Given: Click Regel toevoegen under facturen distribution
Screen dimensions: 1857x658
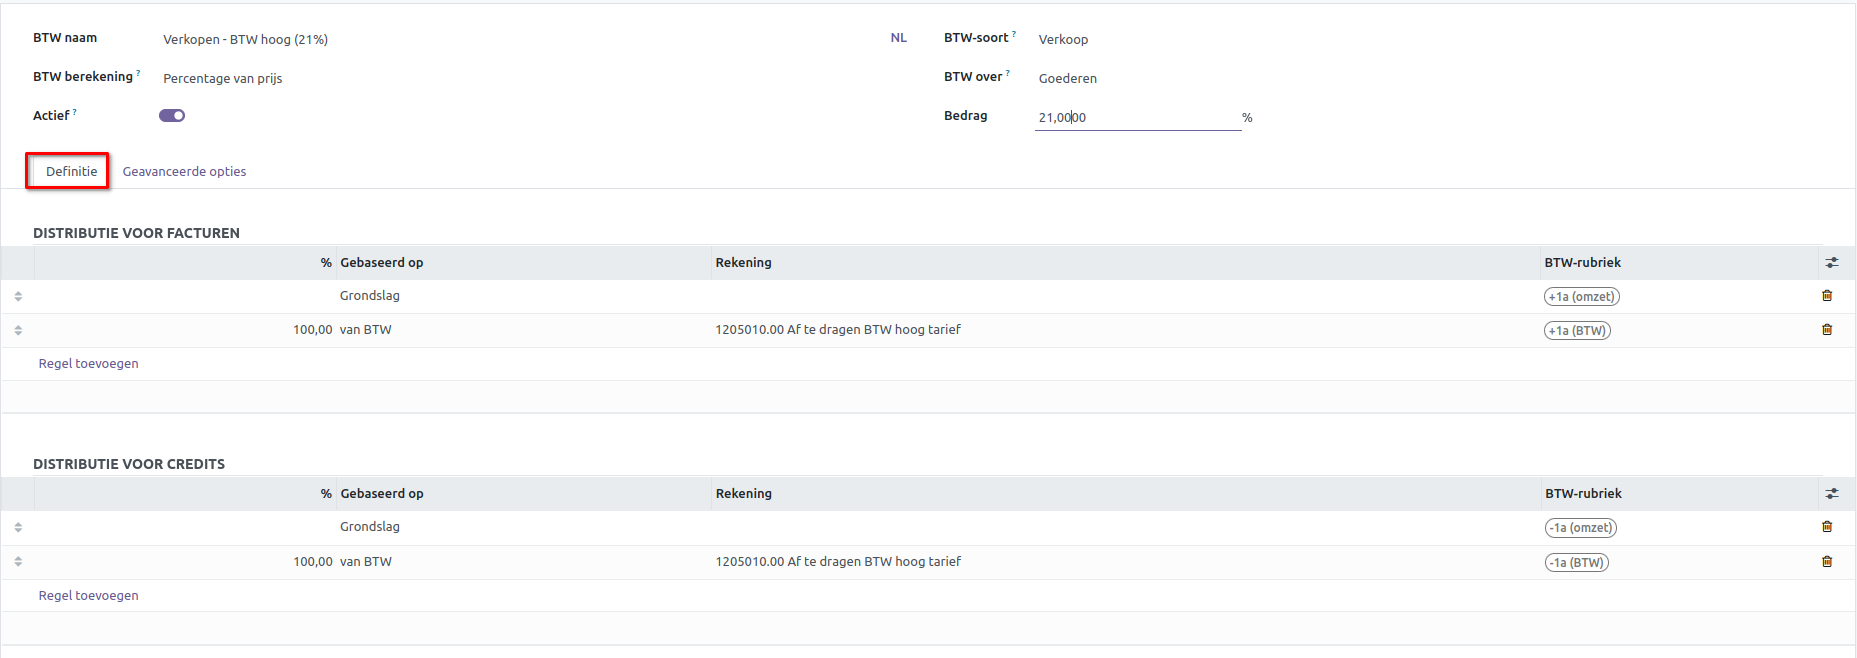Looking at the screenshot, I should click(x=88, y=364).
